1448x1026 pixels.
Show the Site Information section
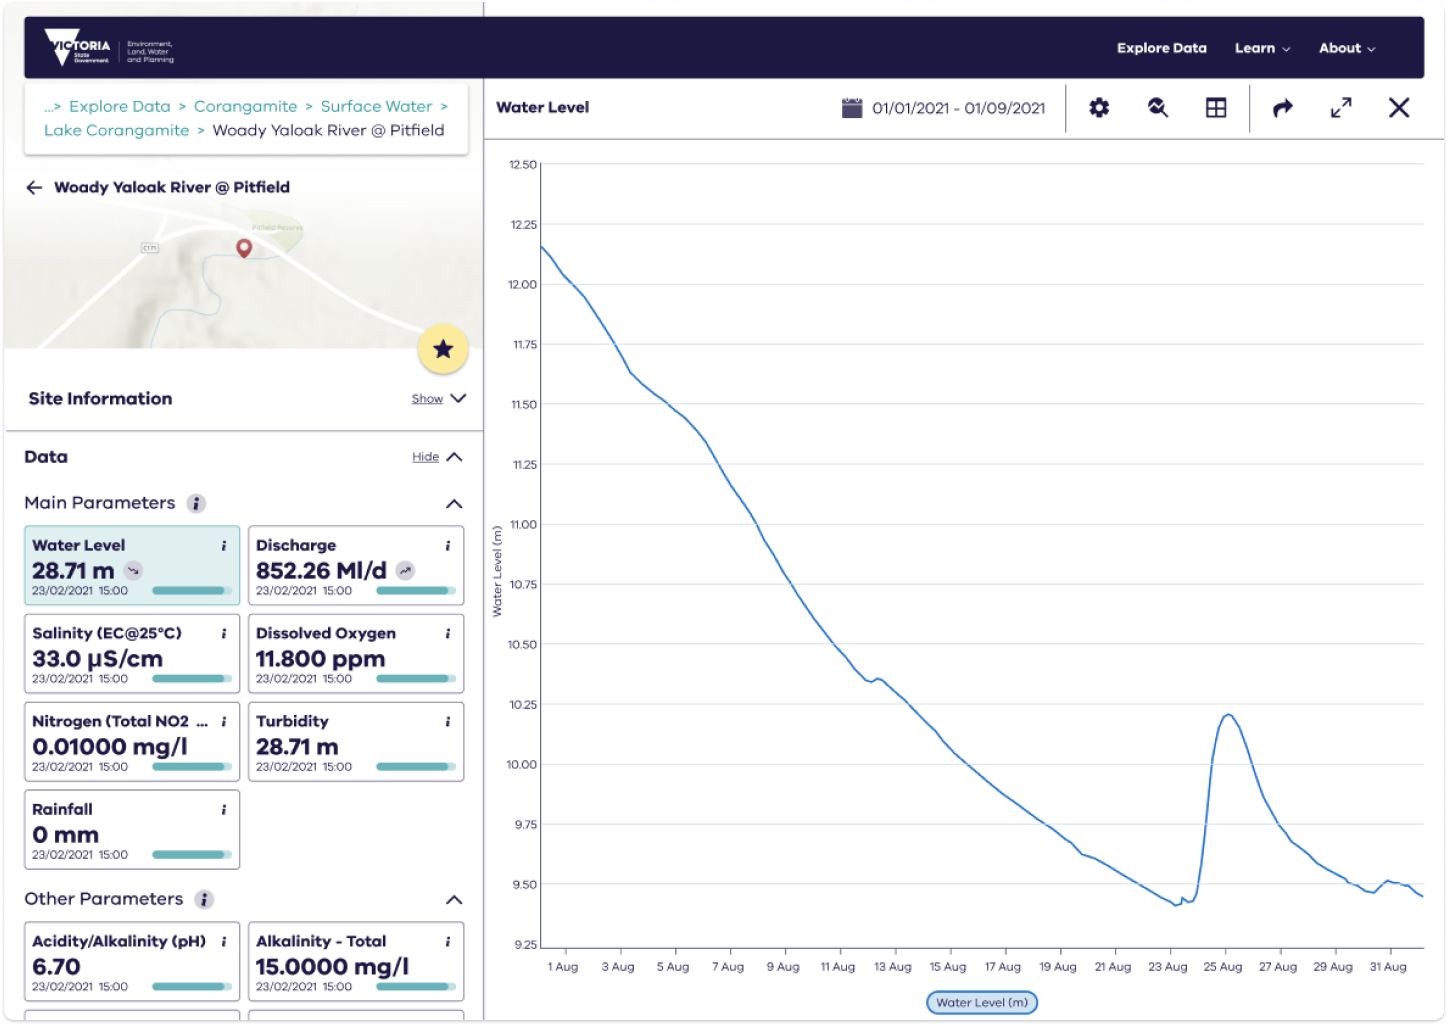pos(438,399)
